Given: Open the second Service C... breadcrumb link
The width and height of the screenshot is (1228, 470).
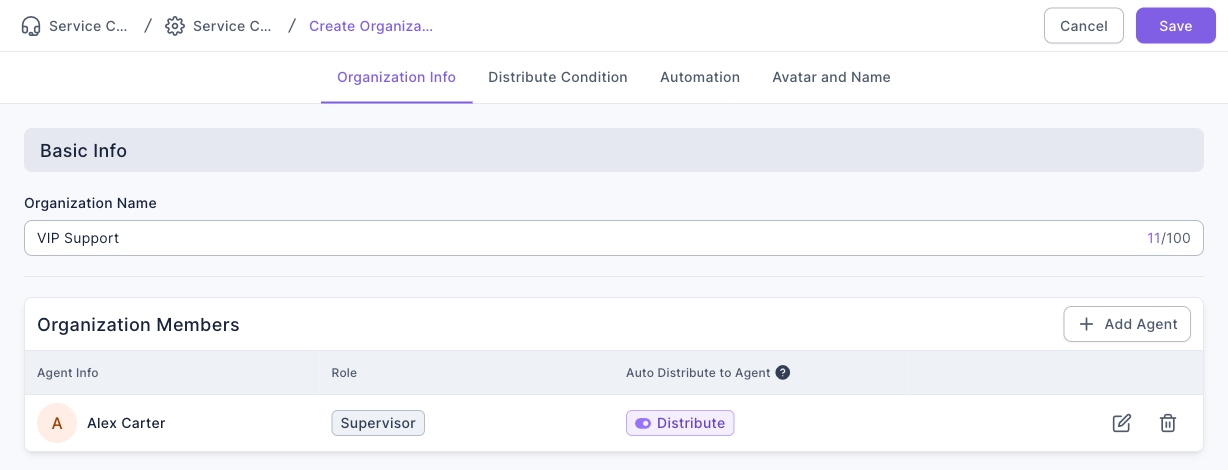Looking at the screenshot, I should (x=232, y=26).
